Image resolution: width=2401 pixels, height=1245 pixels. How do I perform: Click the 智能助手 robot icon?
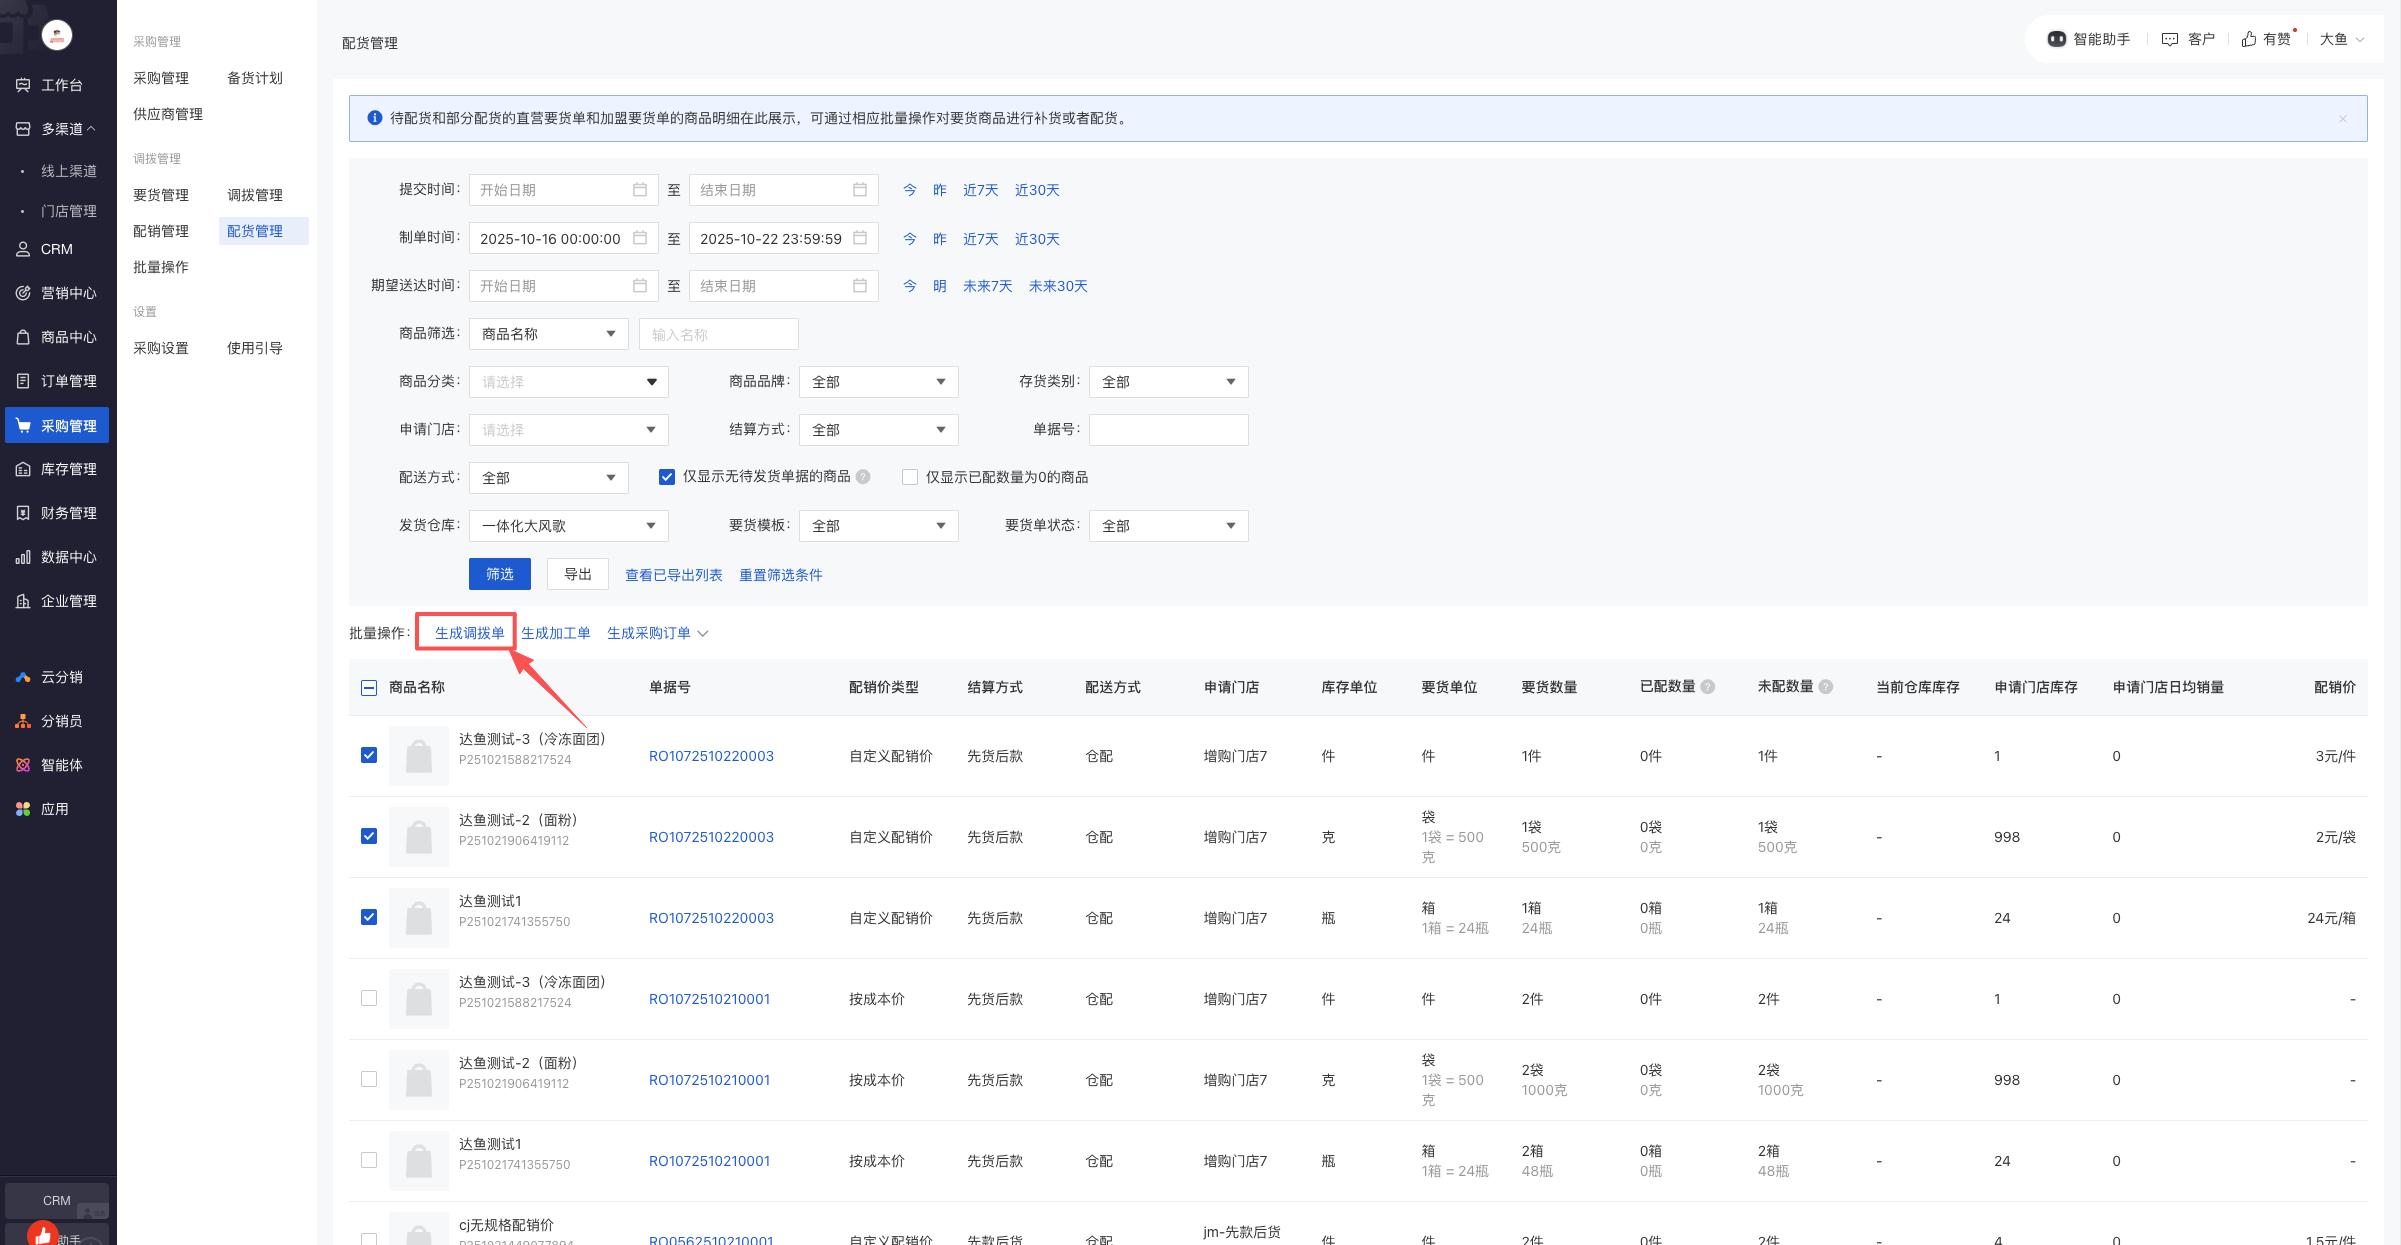pos(2056,39)
